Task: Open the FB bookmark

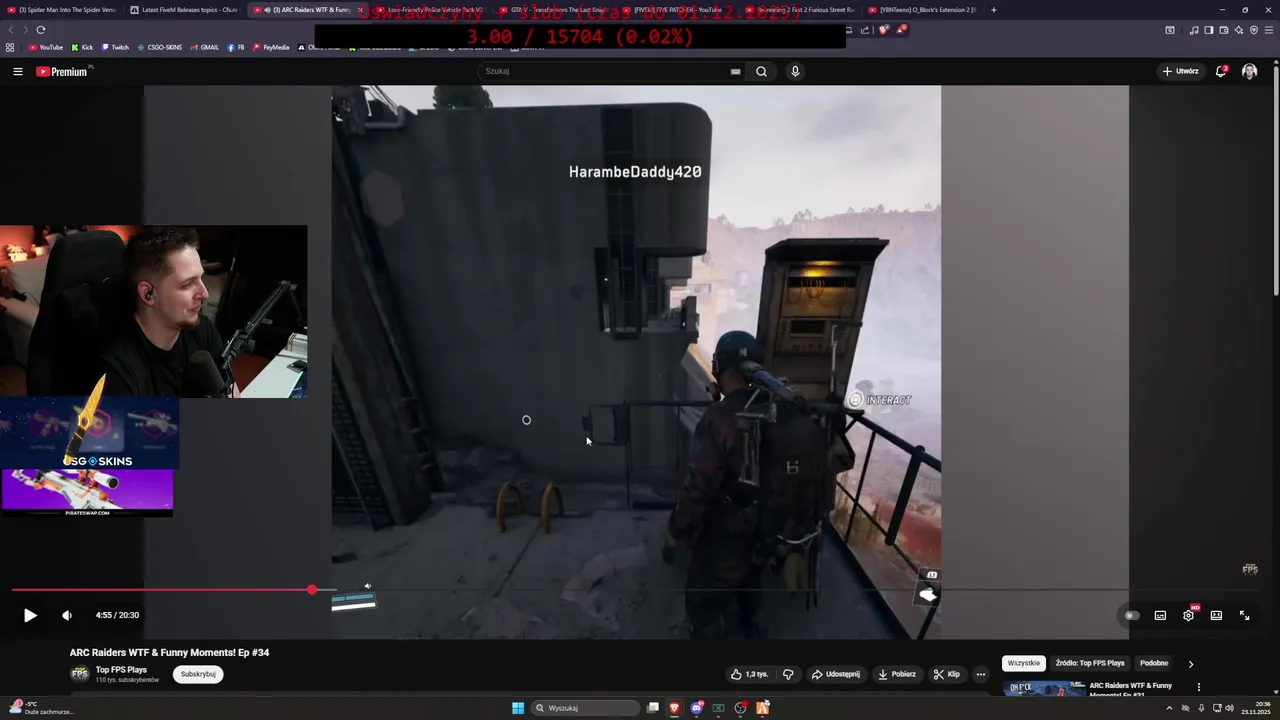Action: (236, 47)
